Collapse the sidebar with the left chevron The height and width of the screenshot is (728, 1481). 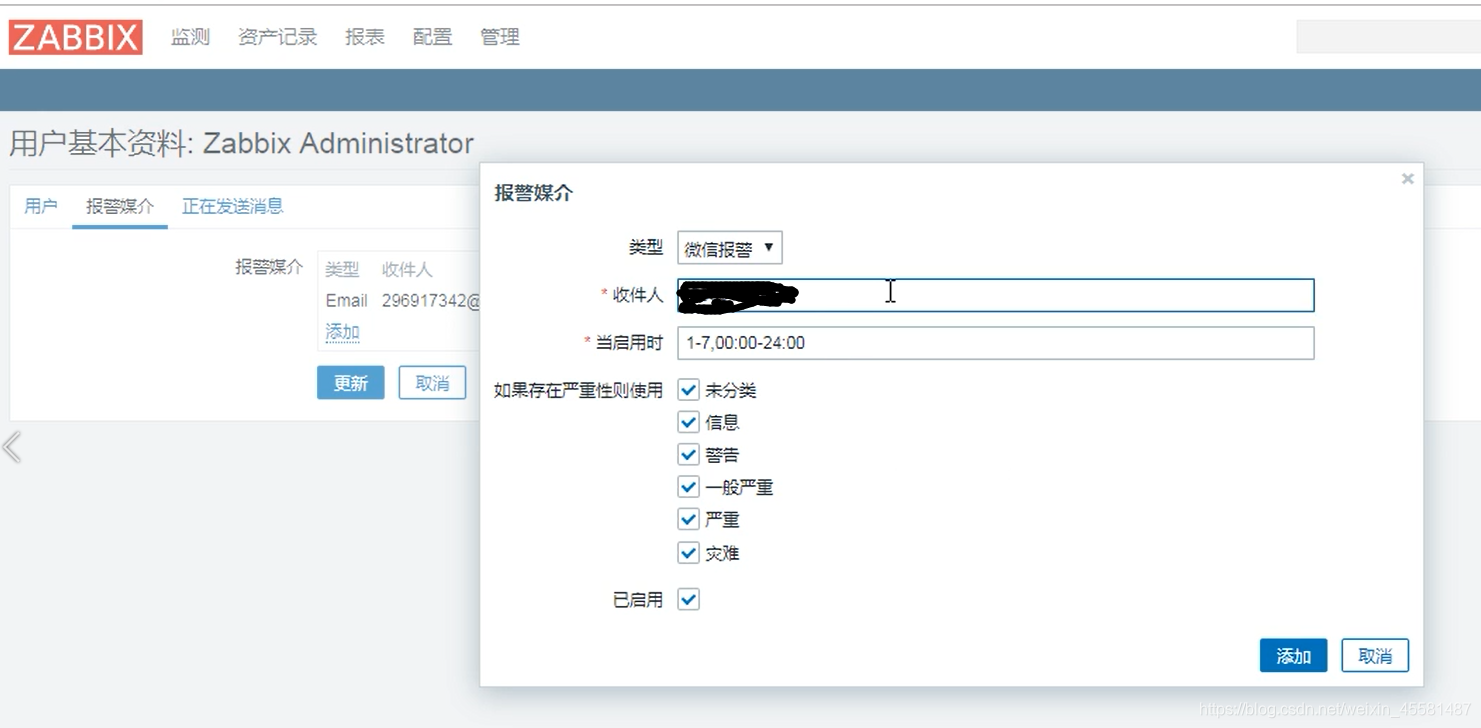(12, 447)
